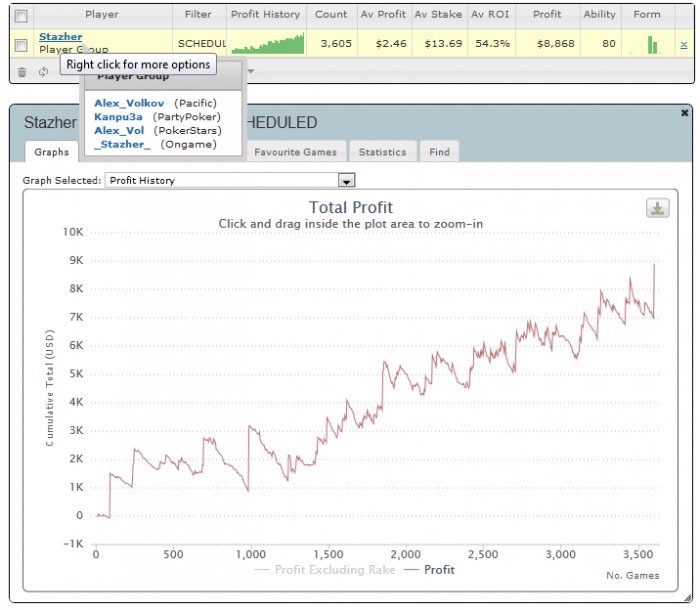Toggle Profit Excluding Rake legend series
Viewport: 700px width, 610px height.
[325, 570]
